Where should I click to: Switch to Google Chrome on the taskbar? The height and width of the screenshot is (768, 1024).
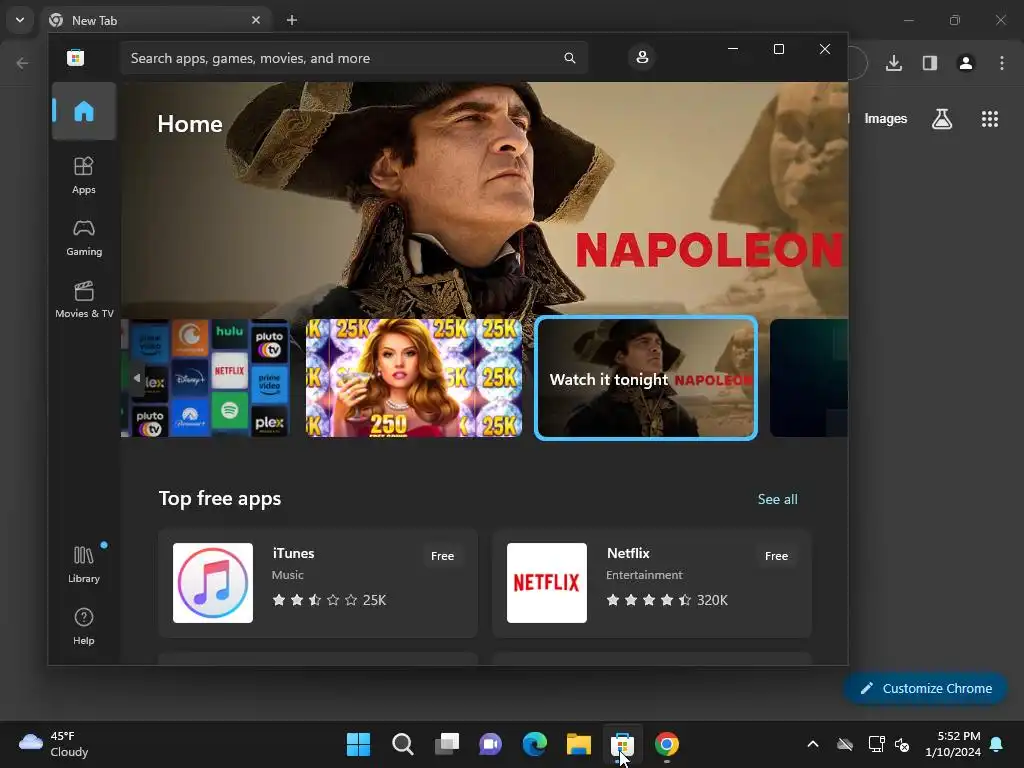click(x=667, y=744)
